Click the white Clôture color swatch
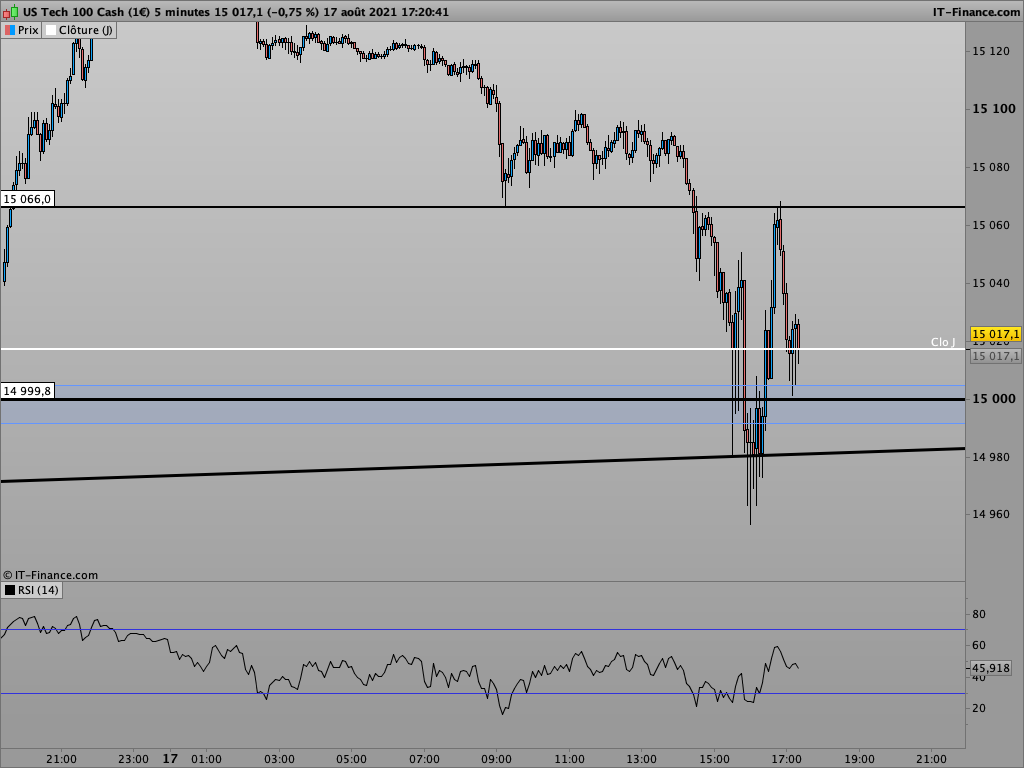The width and height of the screenshot is (1024, 768). (51, 30)
